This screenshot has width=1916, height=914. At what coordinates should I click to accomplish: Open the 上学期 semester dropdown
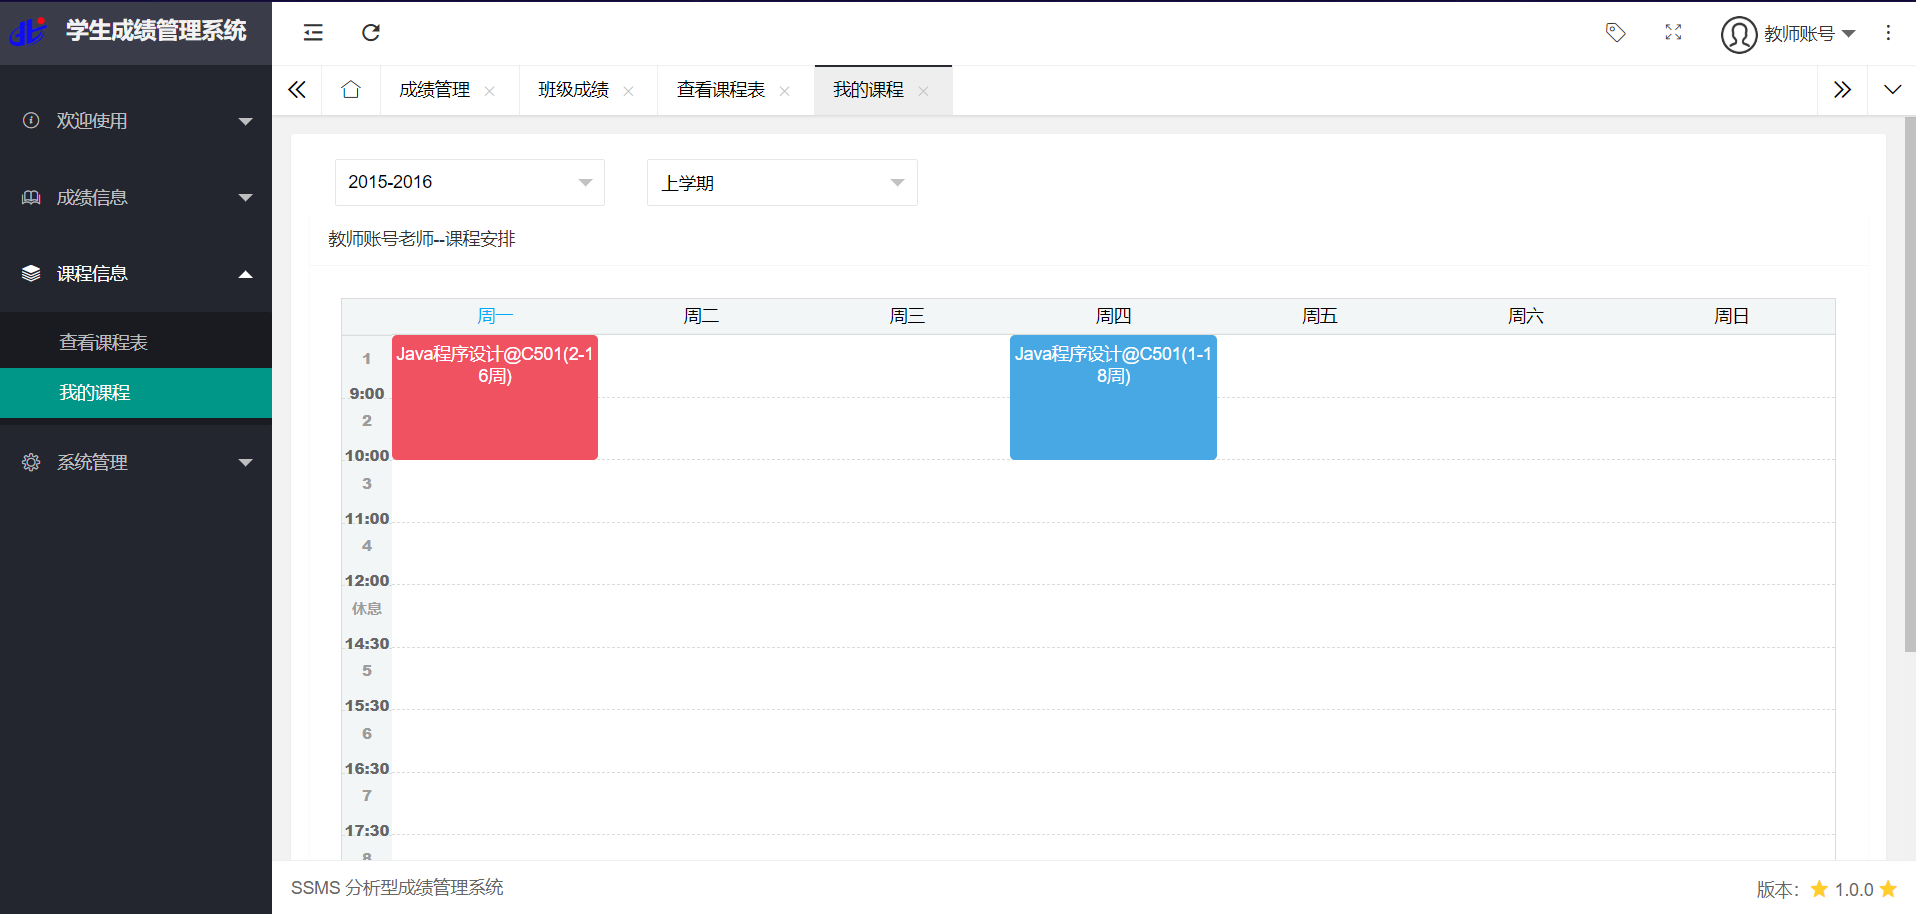pyautogui.click(x=782, y=182)
